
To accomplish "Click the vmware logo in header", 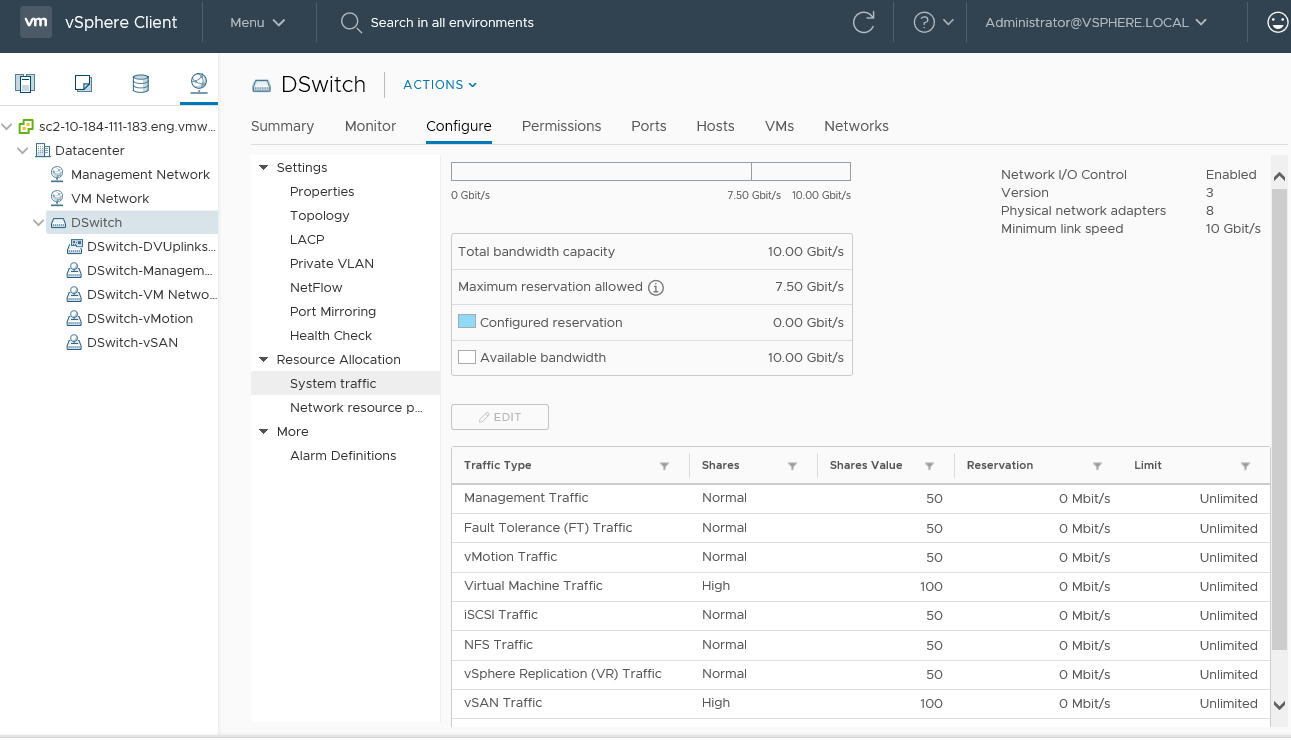I will pyautogui.click(x=36, y=22).
